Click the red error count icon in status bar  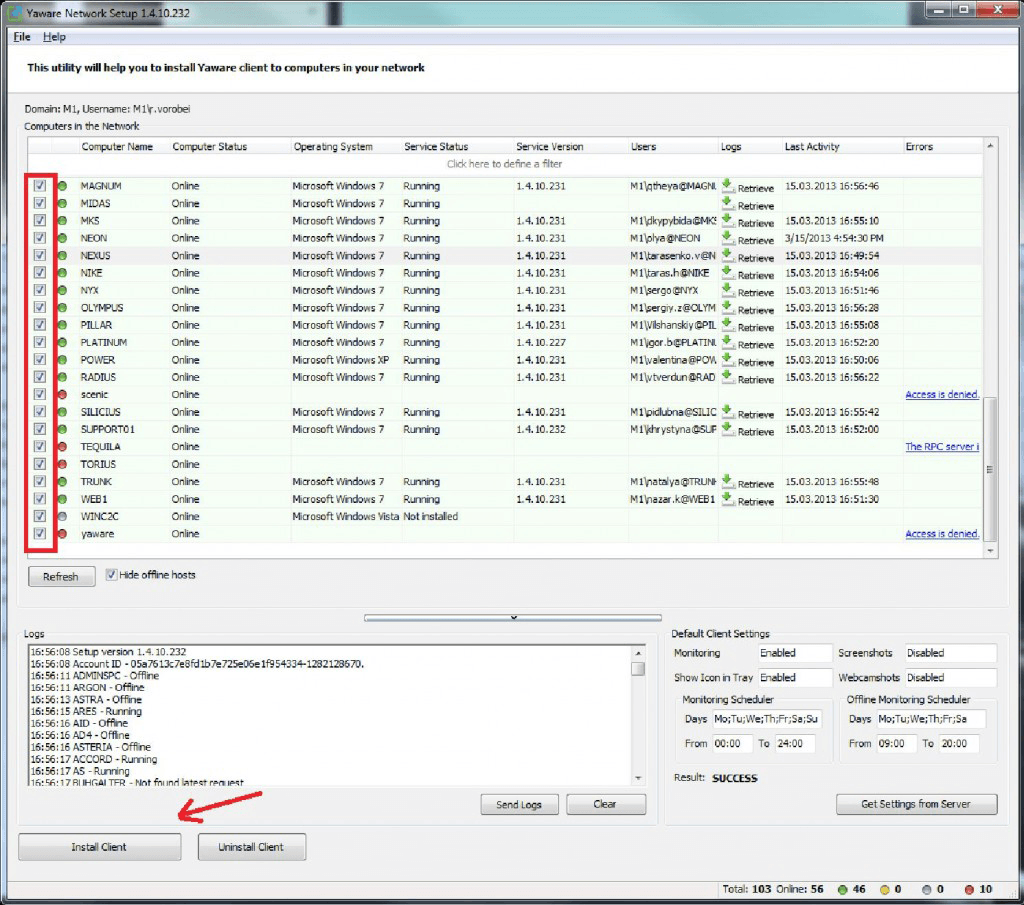969,889
